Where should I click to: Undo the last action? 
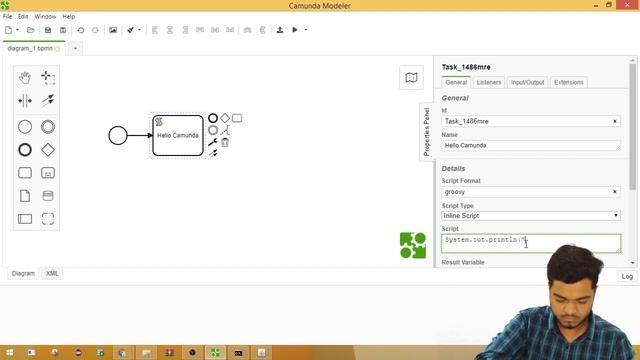(x=80, y=30)
